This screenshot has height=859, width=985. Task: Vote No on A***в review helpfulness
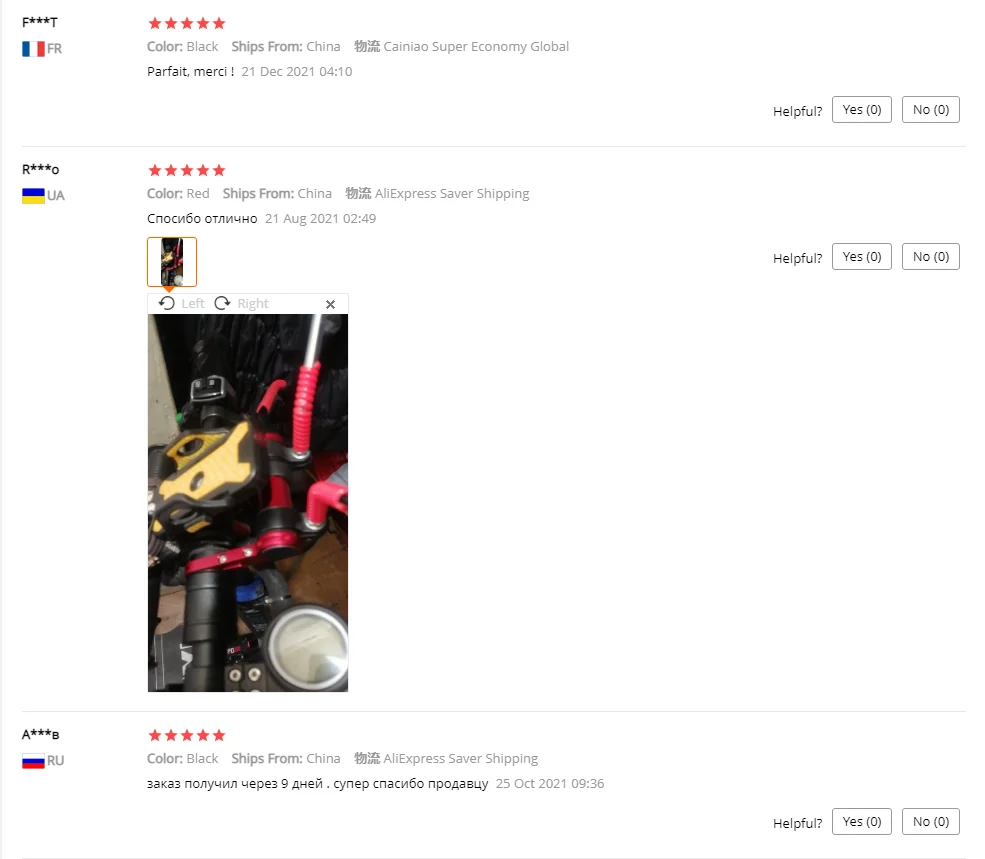(x=930, y=821)
